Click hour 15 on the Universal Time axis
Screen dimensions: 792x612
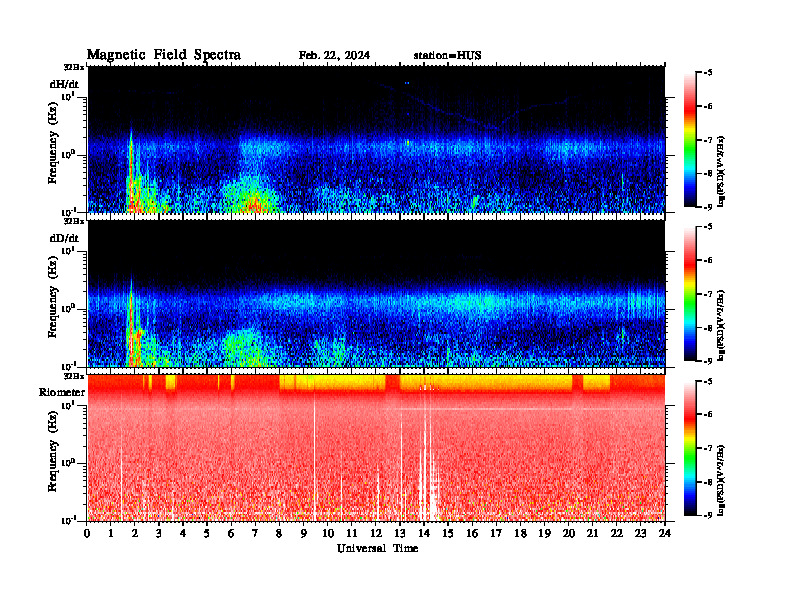(448, 534)
